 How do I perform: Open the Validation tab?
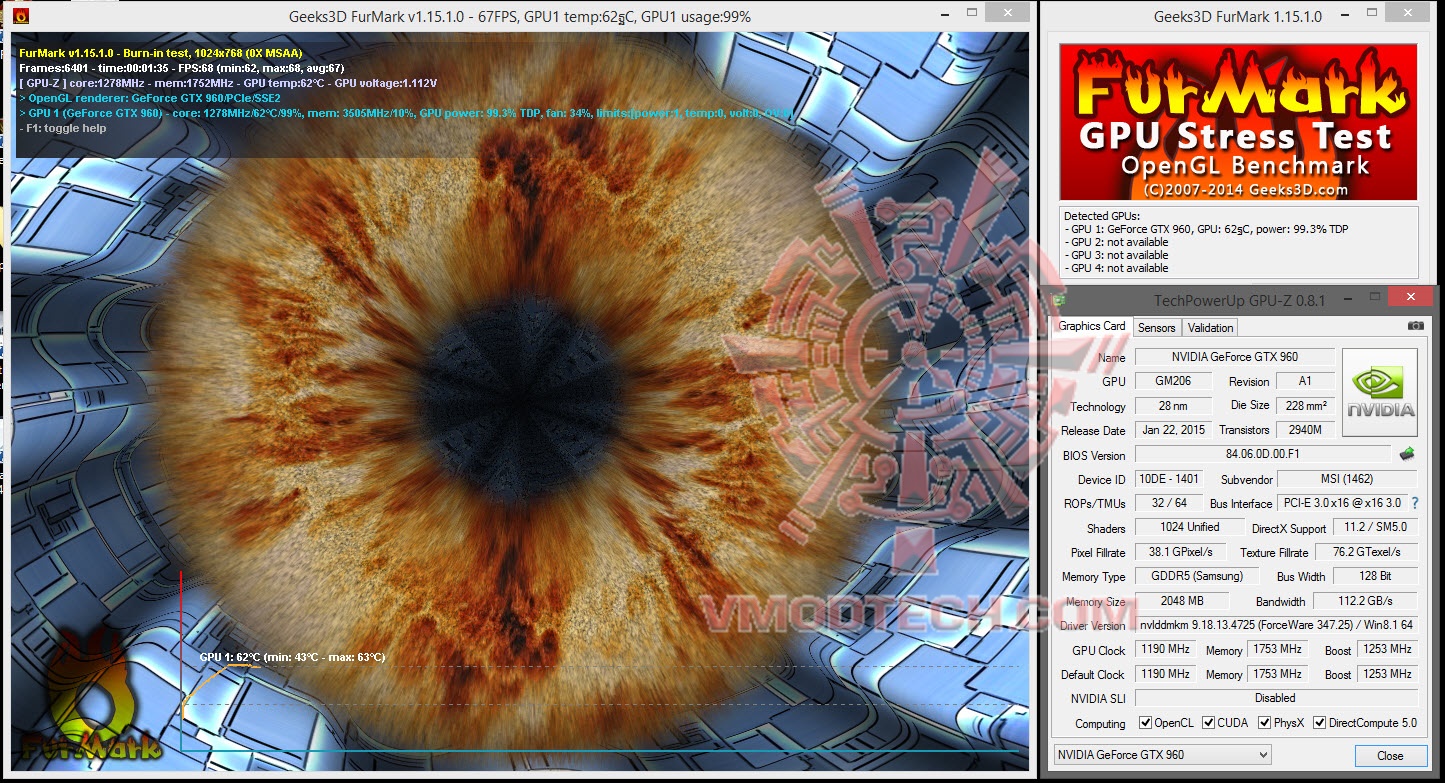coord(1210,327)
